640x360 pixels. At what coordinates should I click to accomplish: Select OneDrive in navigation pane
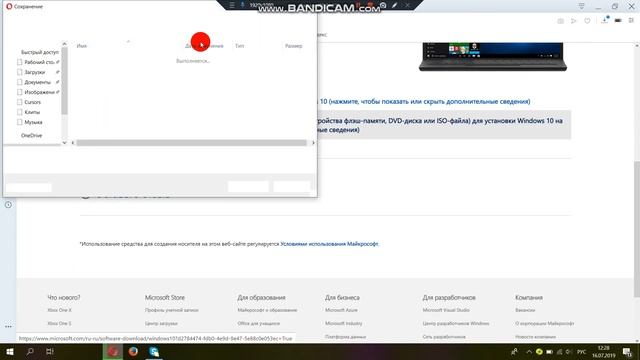coord(31,136)
